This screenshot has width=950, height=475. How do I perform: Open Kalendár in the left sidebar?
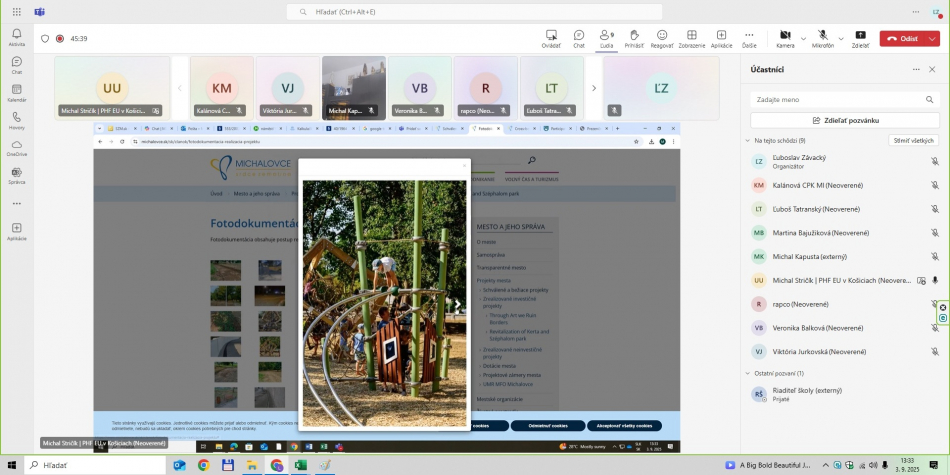click(x=17, y=92)
